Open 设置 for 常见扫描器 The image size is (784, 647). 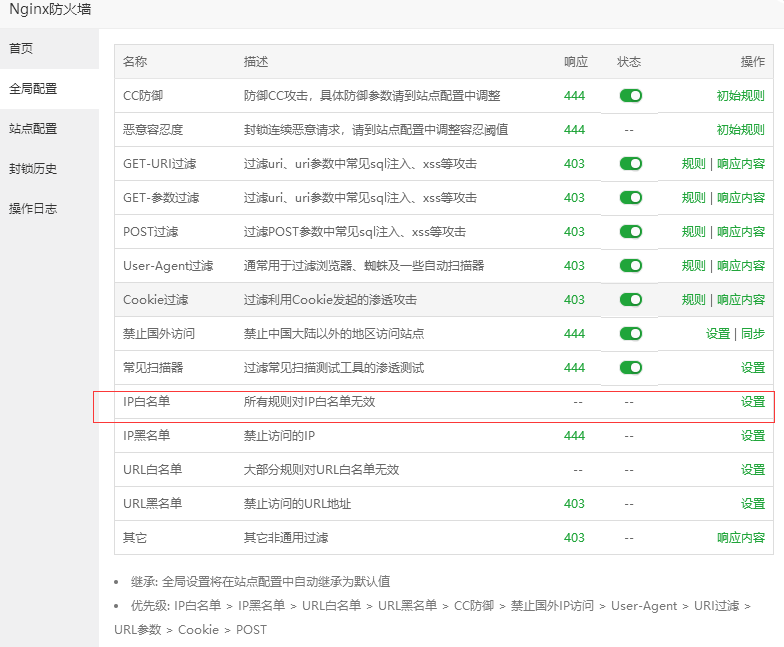(x=753, y=368)
